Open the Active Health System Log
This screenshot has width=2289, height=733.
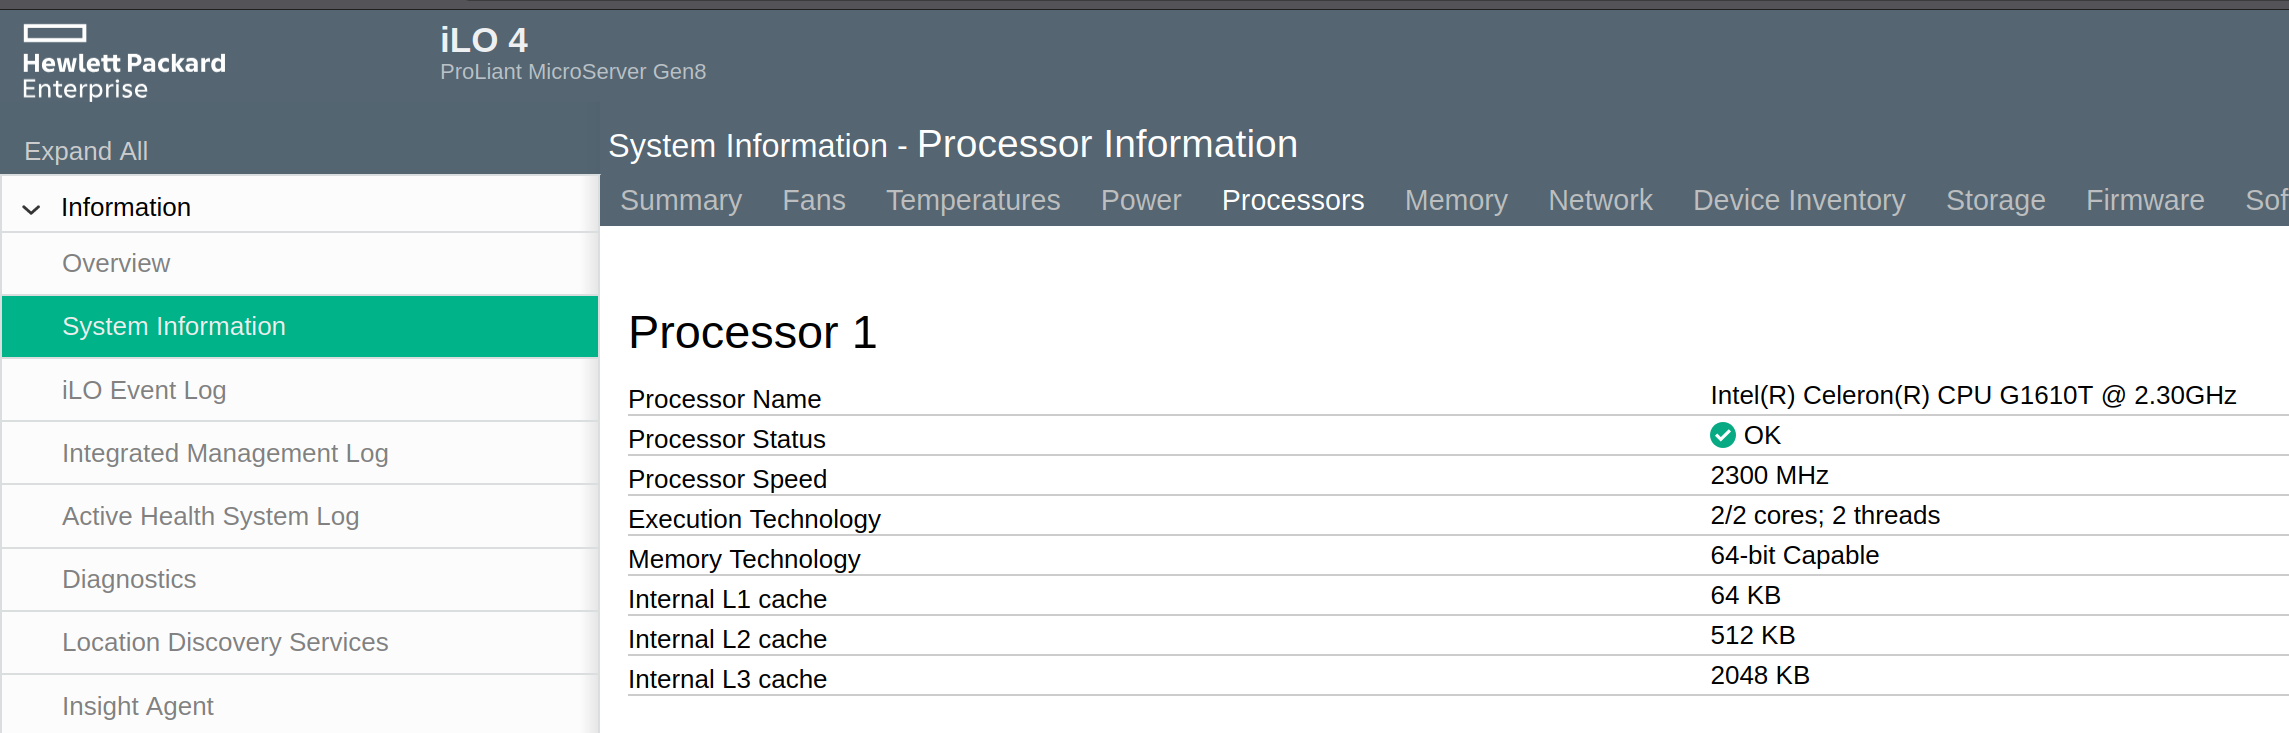pyautogui.click(x=210, y=516)
